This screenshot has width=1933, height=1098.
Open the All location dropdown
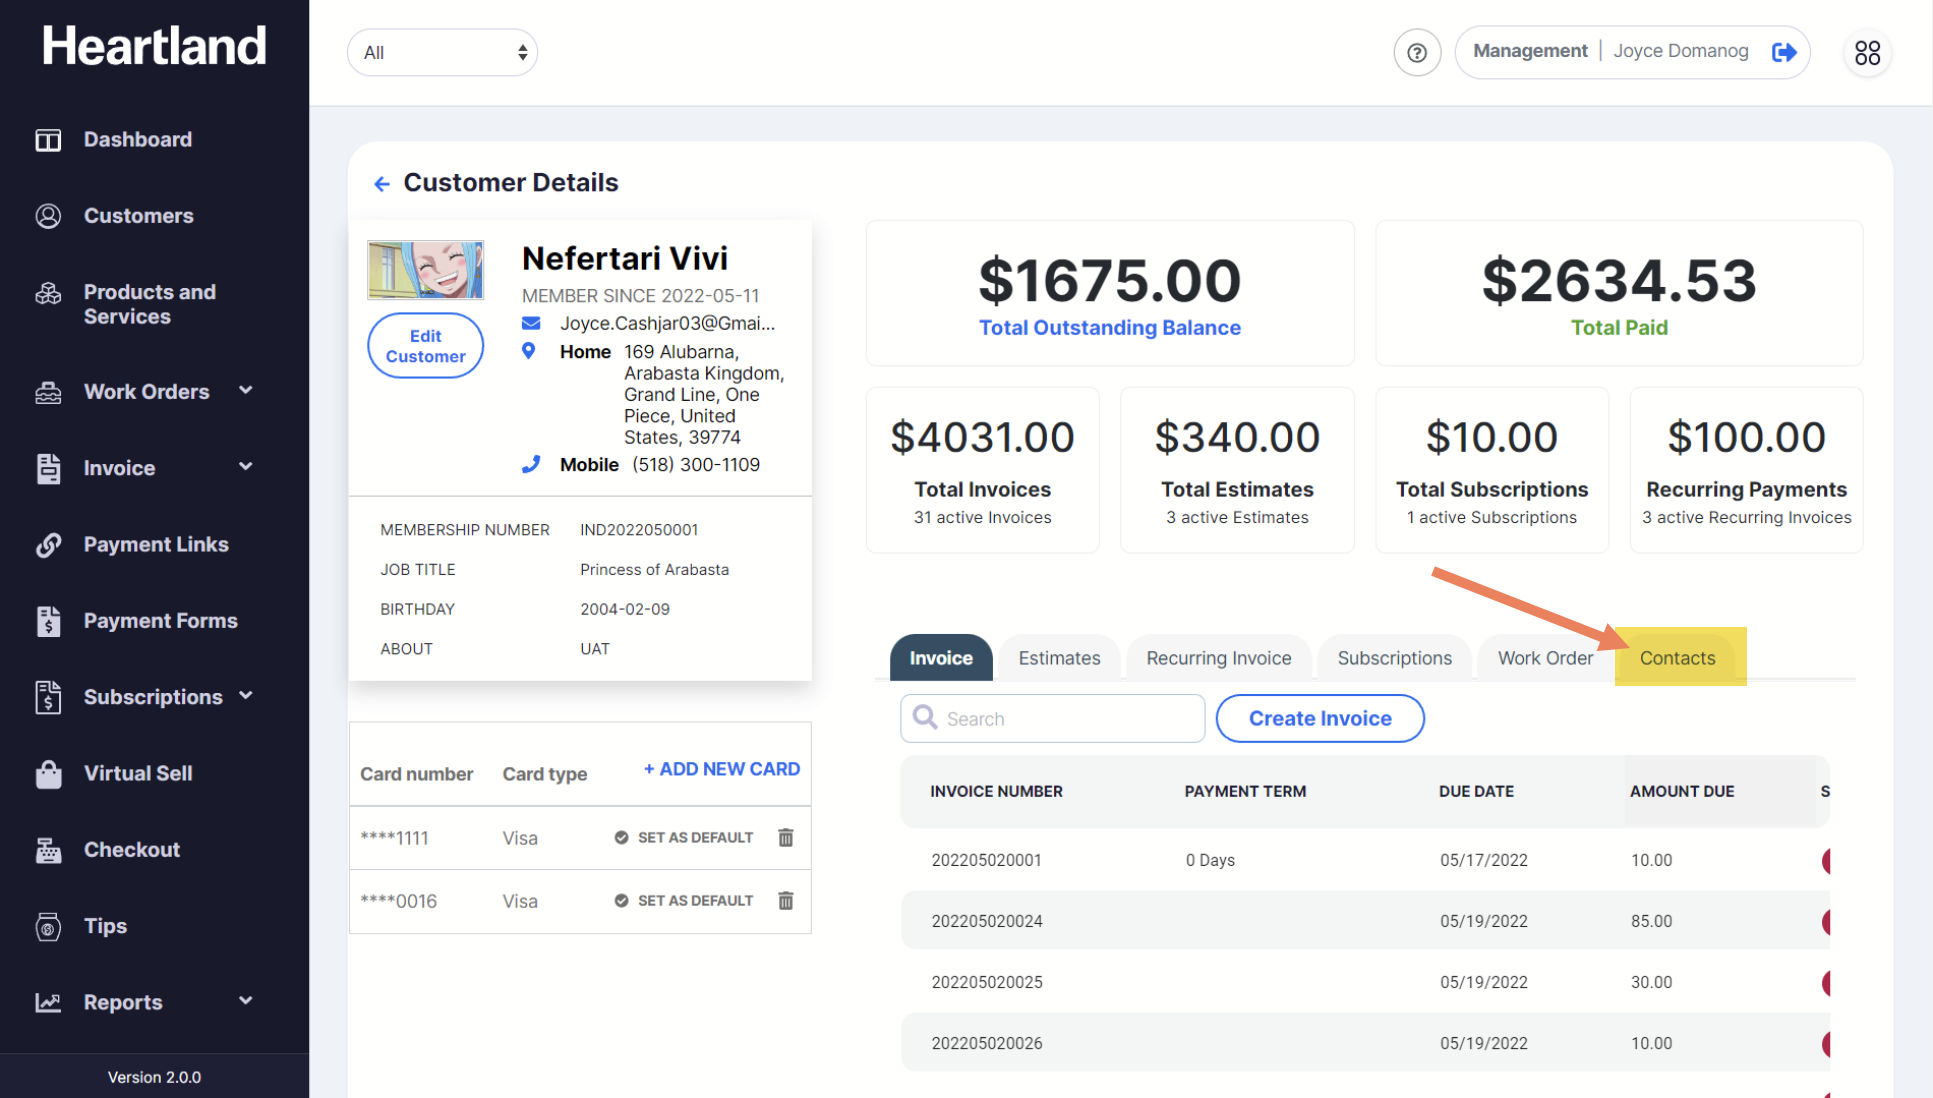[442, 53]
